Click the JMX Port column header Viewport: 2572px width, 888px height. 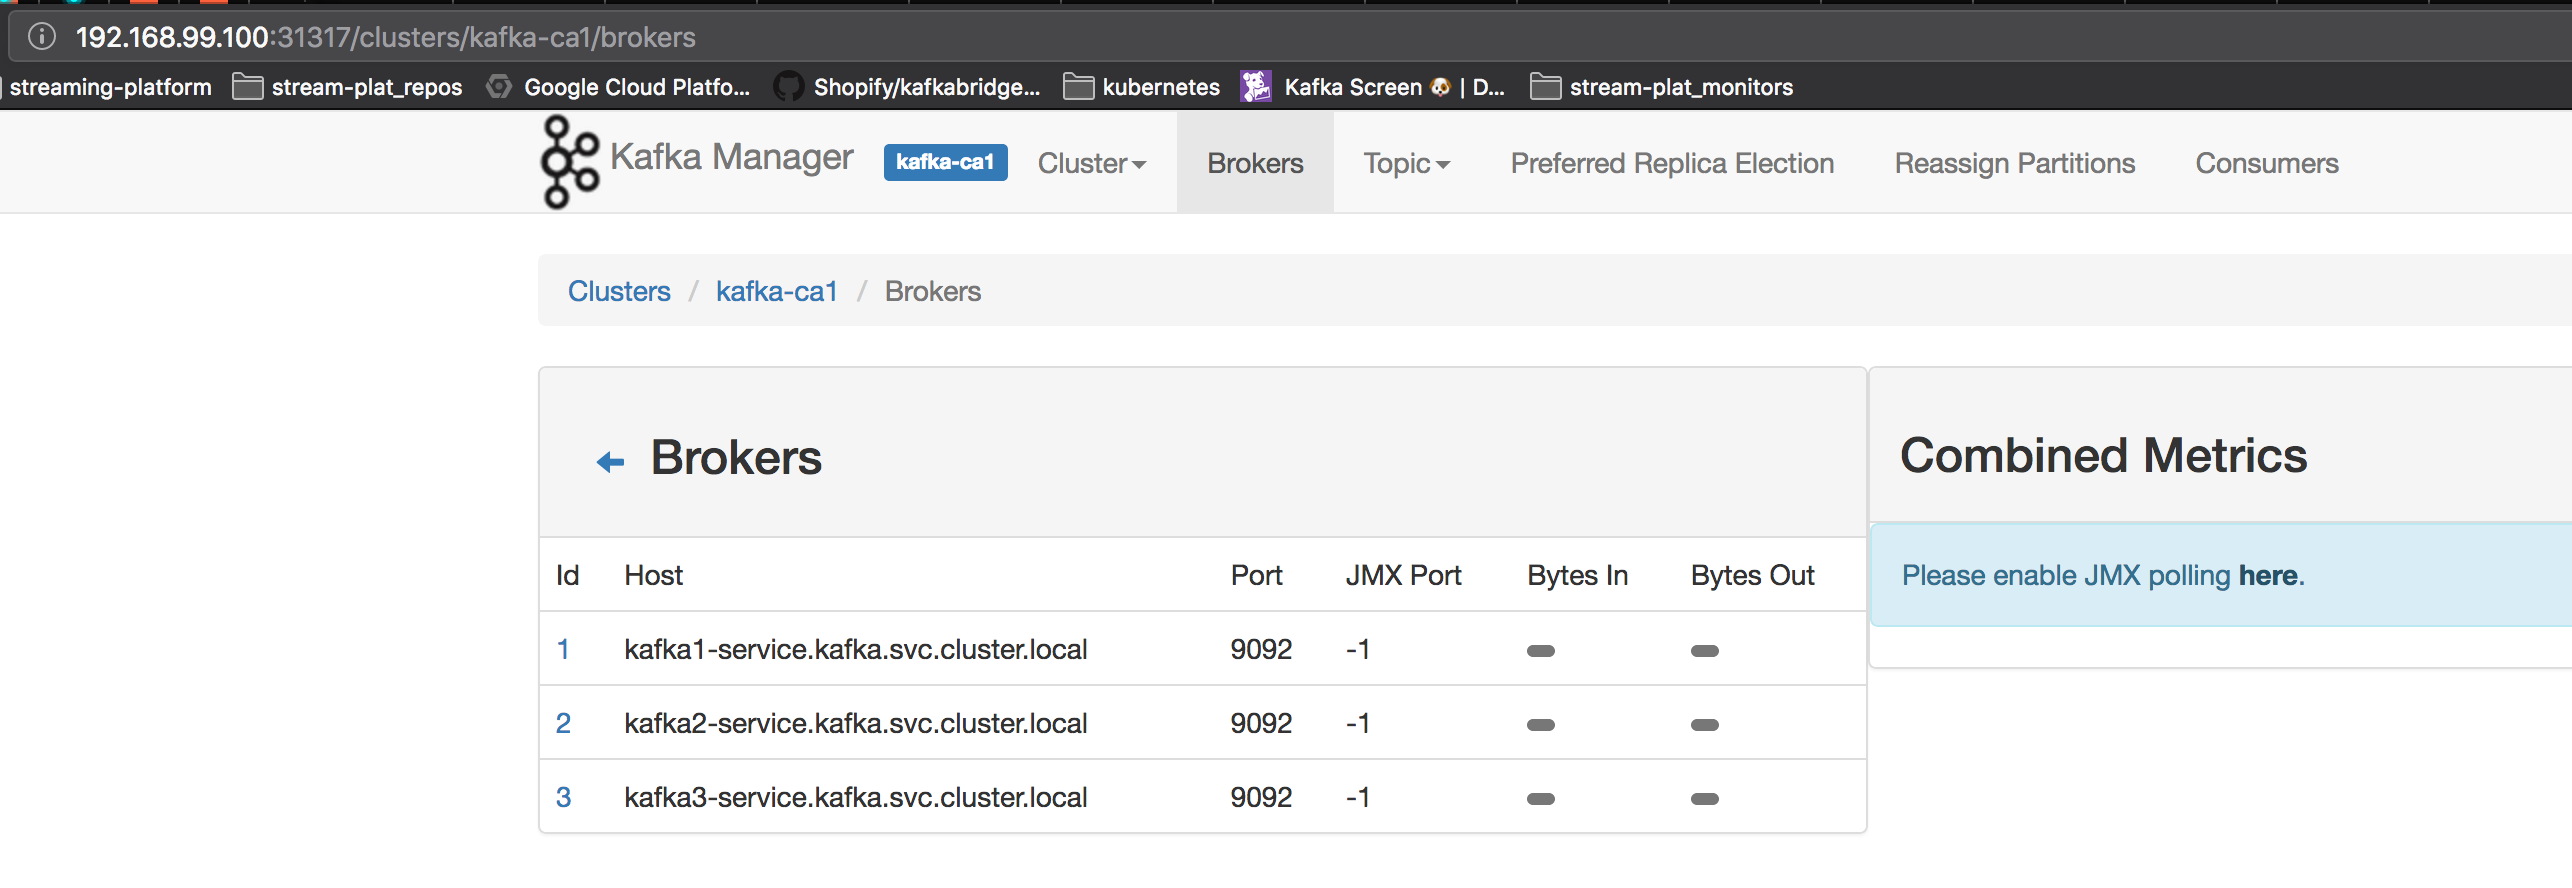coord(1403,575)
